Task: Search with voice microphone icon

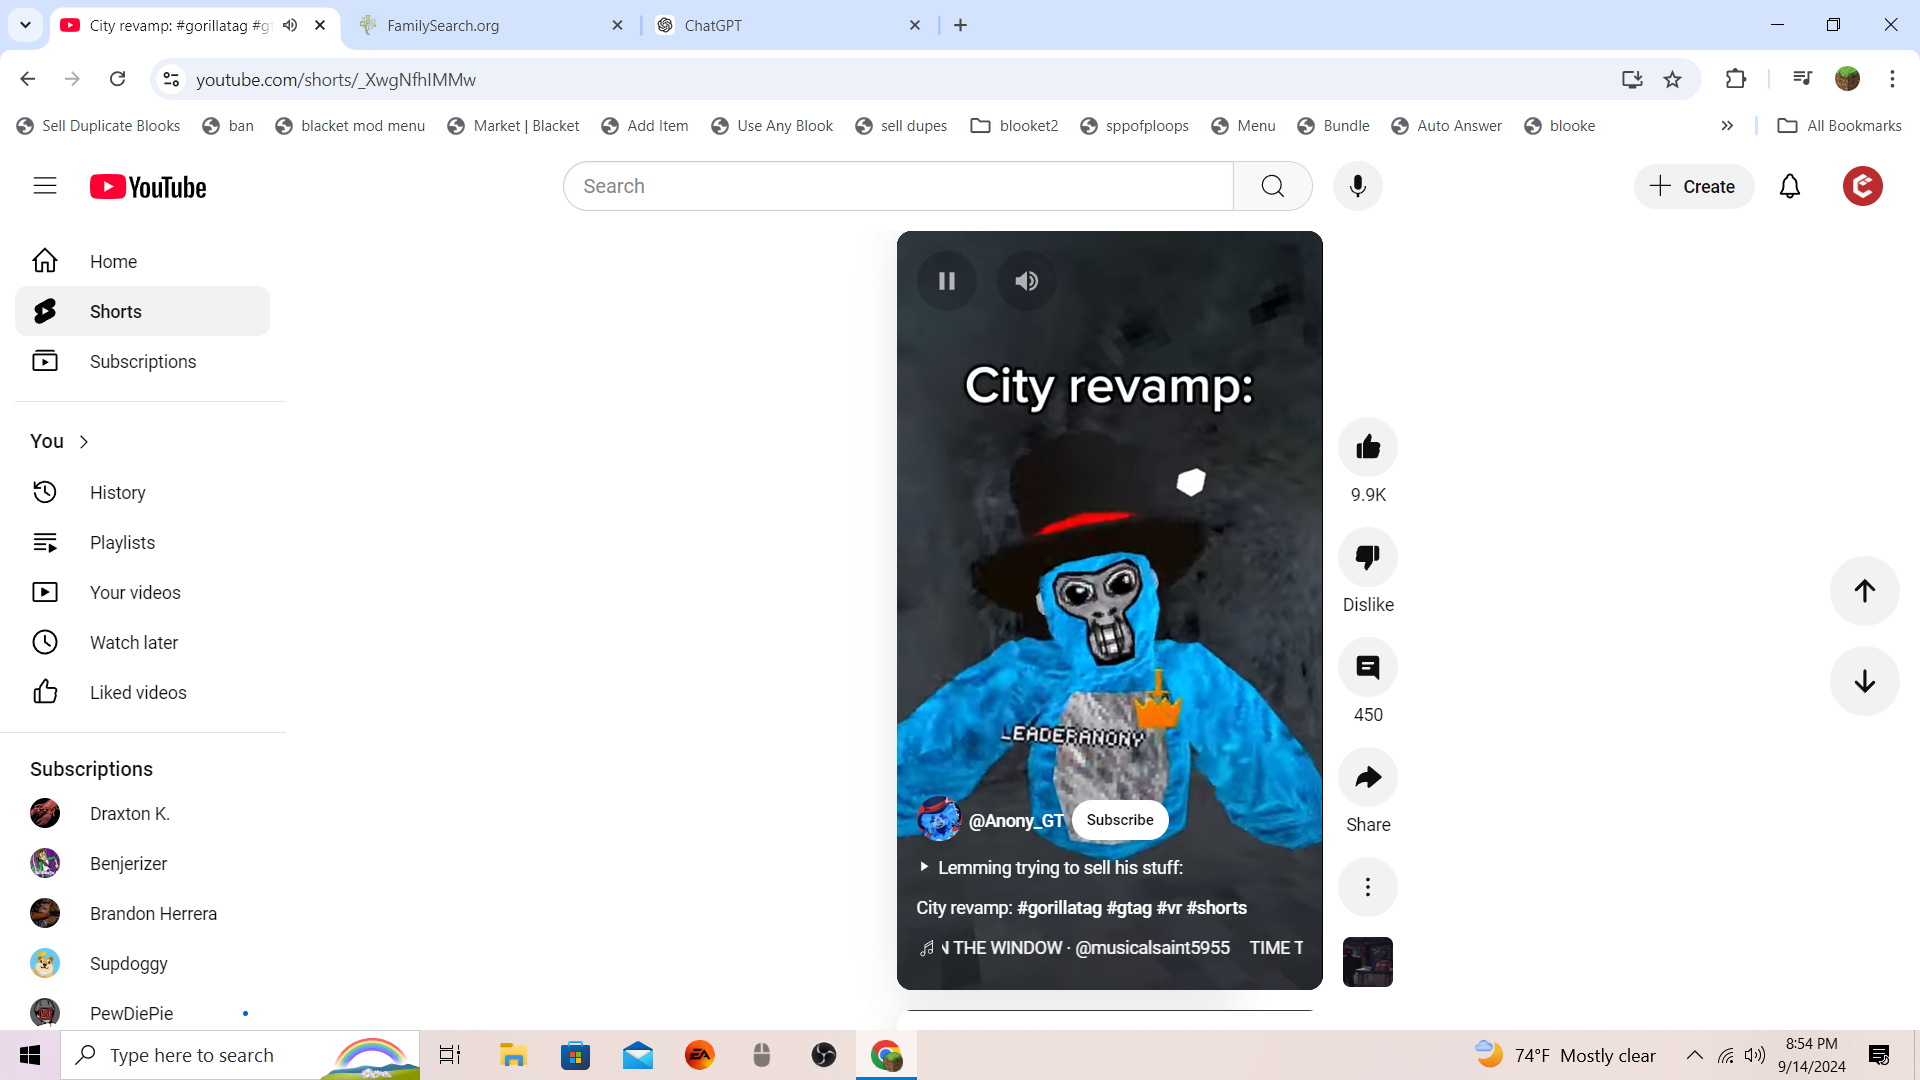Action: click(x=1357, y=187)
